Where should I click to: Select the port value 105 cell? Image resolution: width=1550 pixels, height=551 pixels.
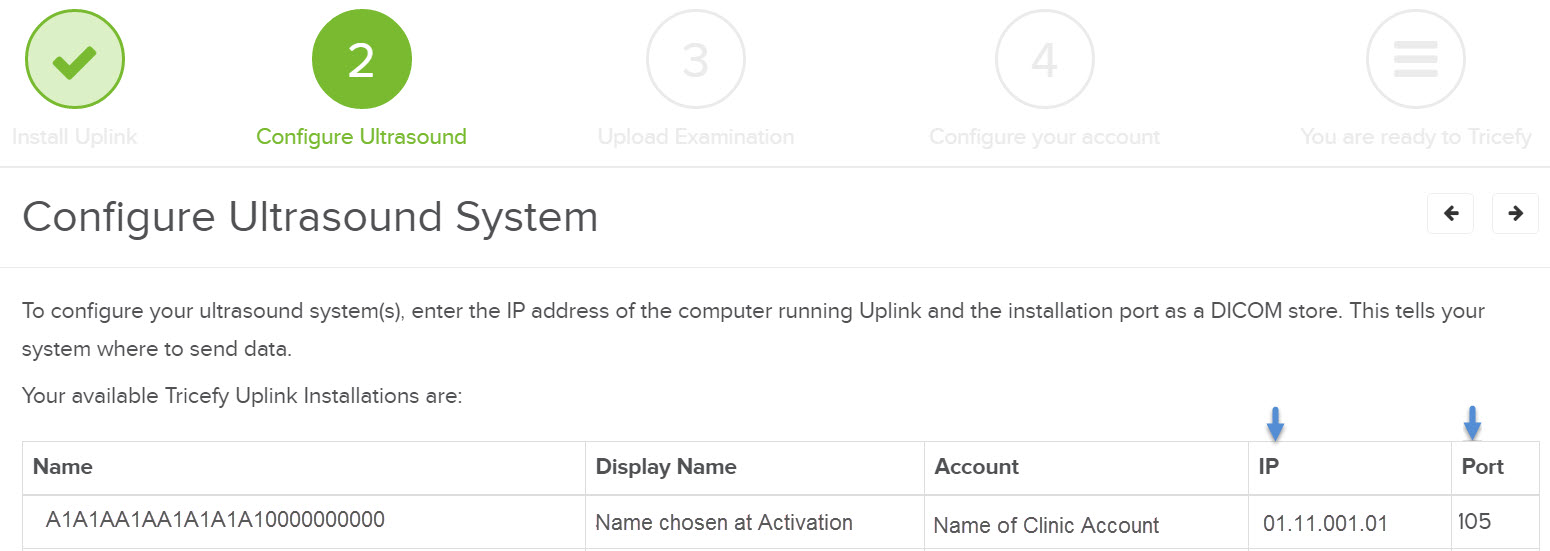coord(1474,521)
